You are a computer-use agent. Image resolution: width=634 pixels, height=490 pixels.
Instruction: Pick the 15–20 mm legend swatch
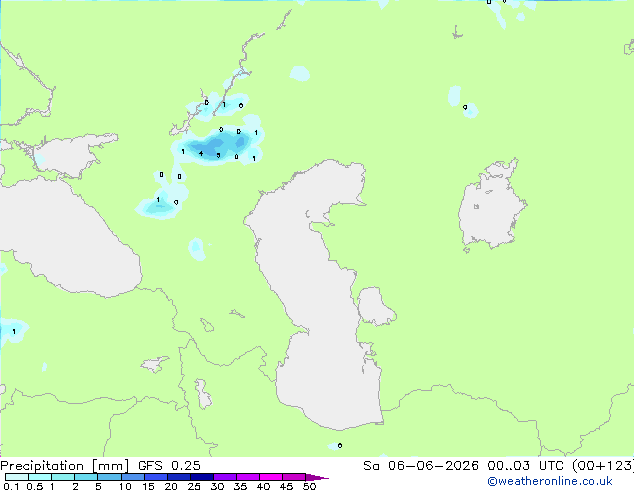coord(156,477)
